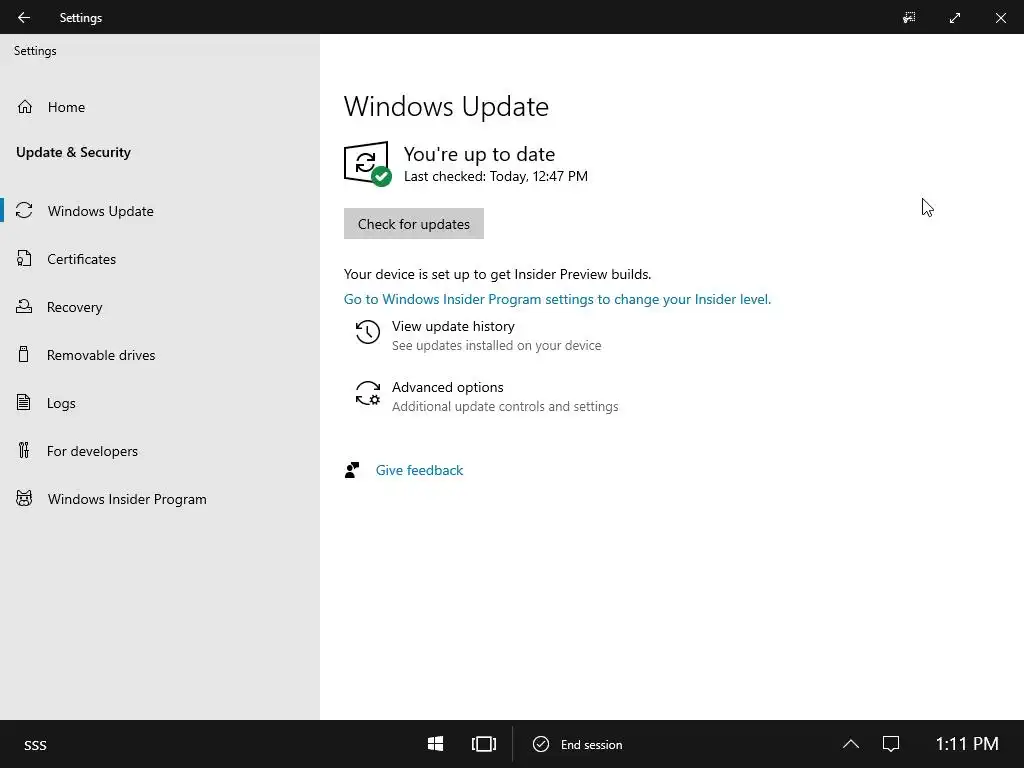Image resolution: width=1024 pixels, height=768 pixels.
Task: Click the Settings breadcrumb under the title bar
Action: click(x=35, y=50)
